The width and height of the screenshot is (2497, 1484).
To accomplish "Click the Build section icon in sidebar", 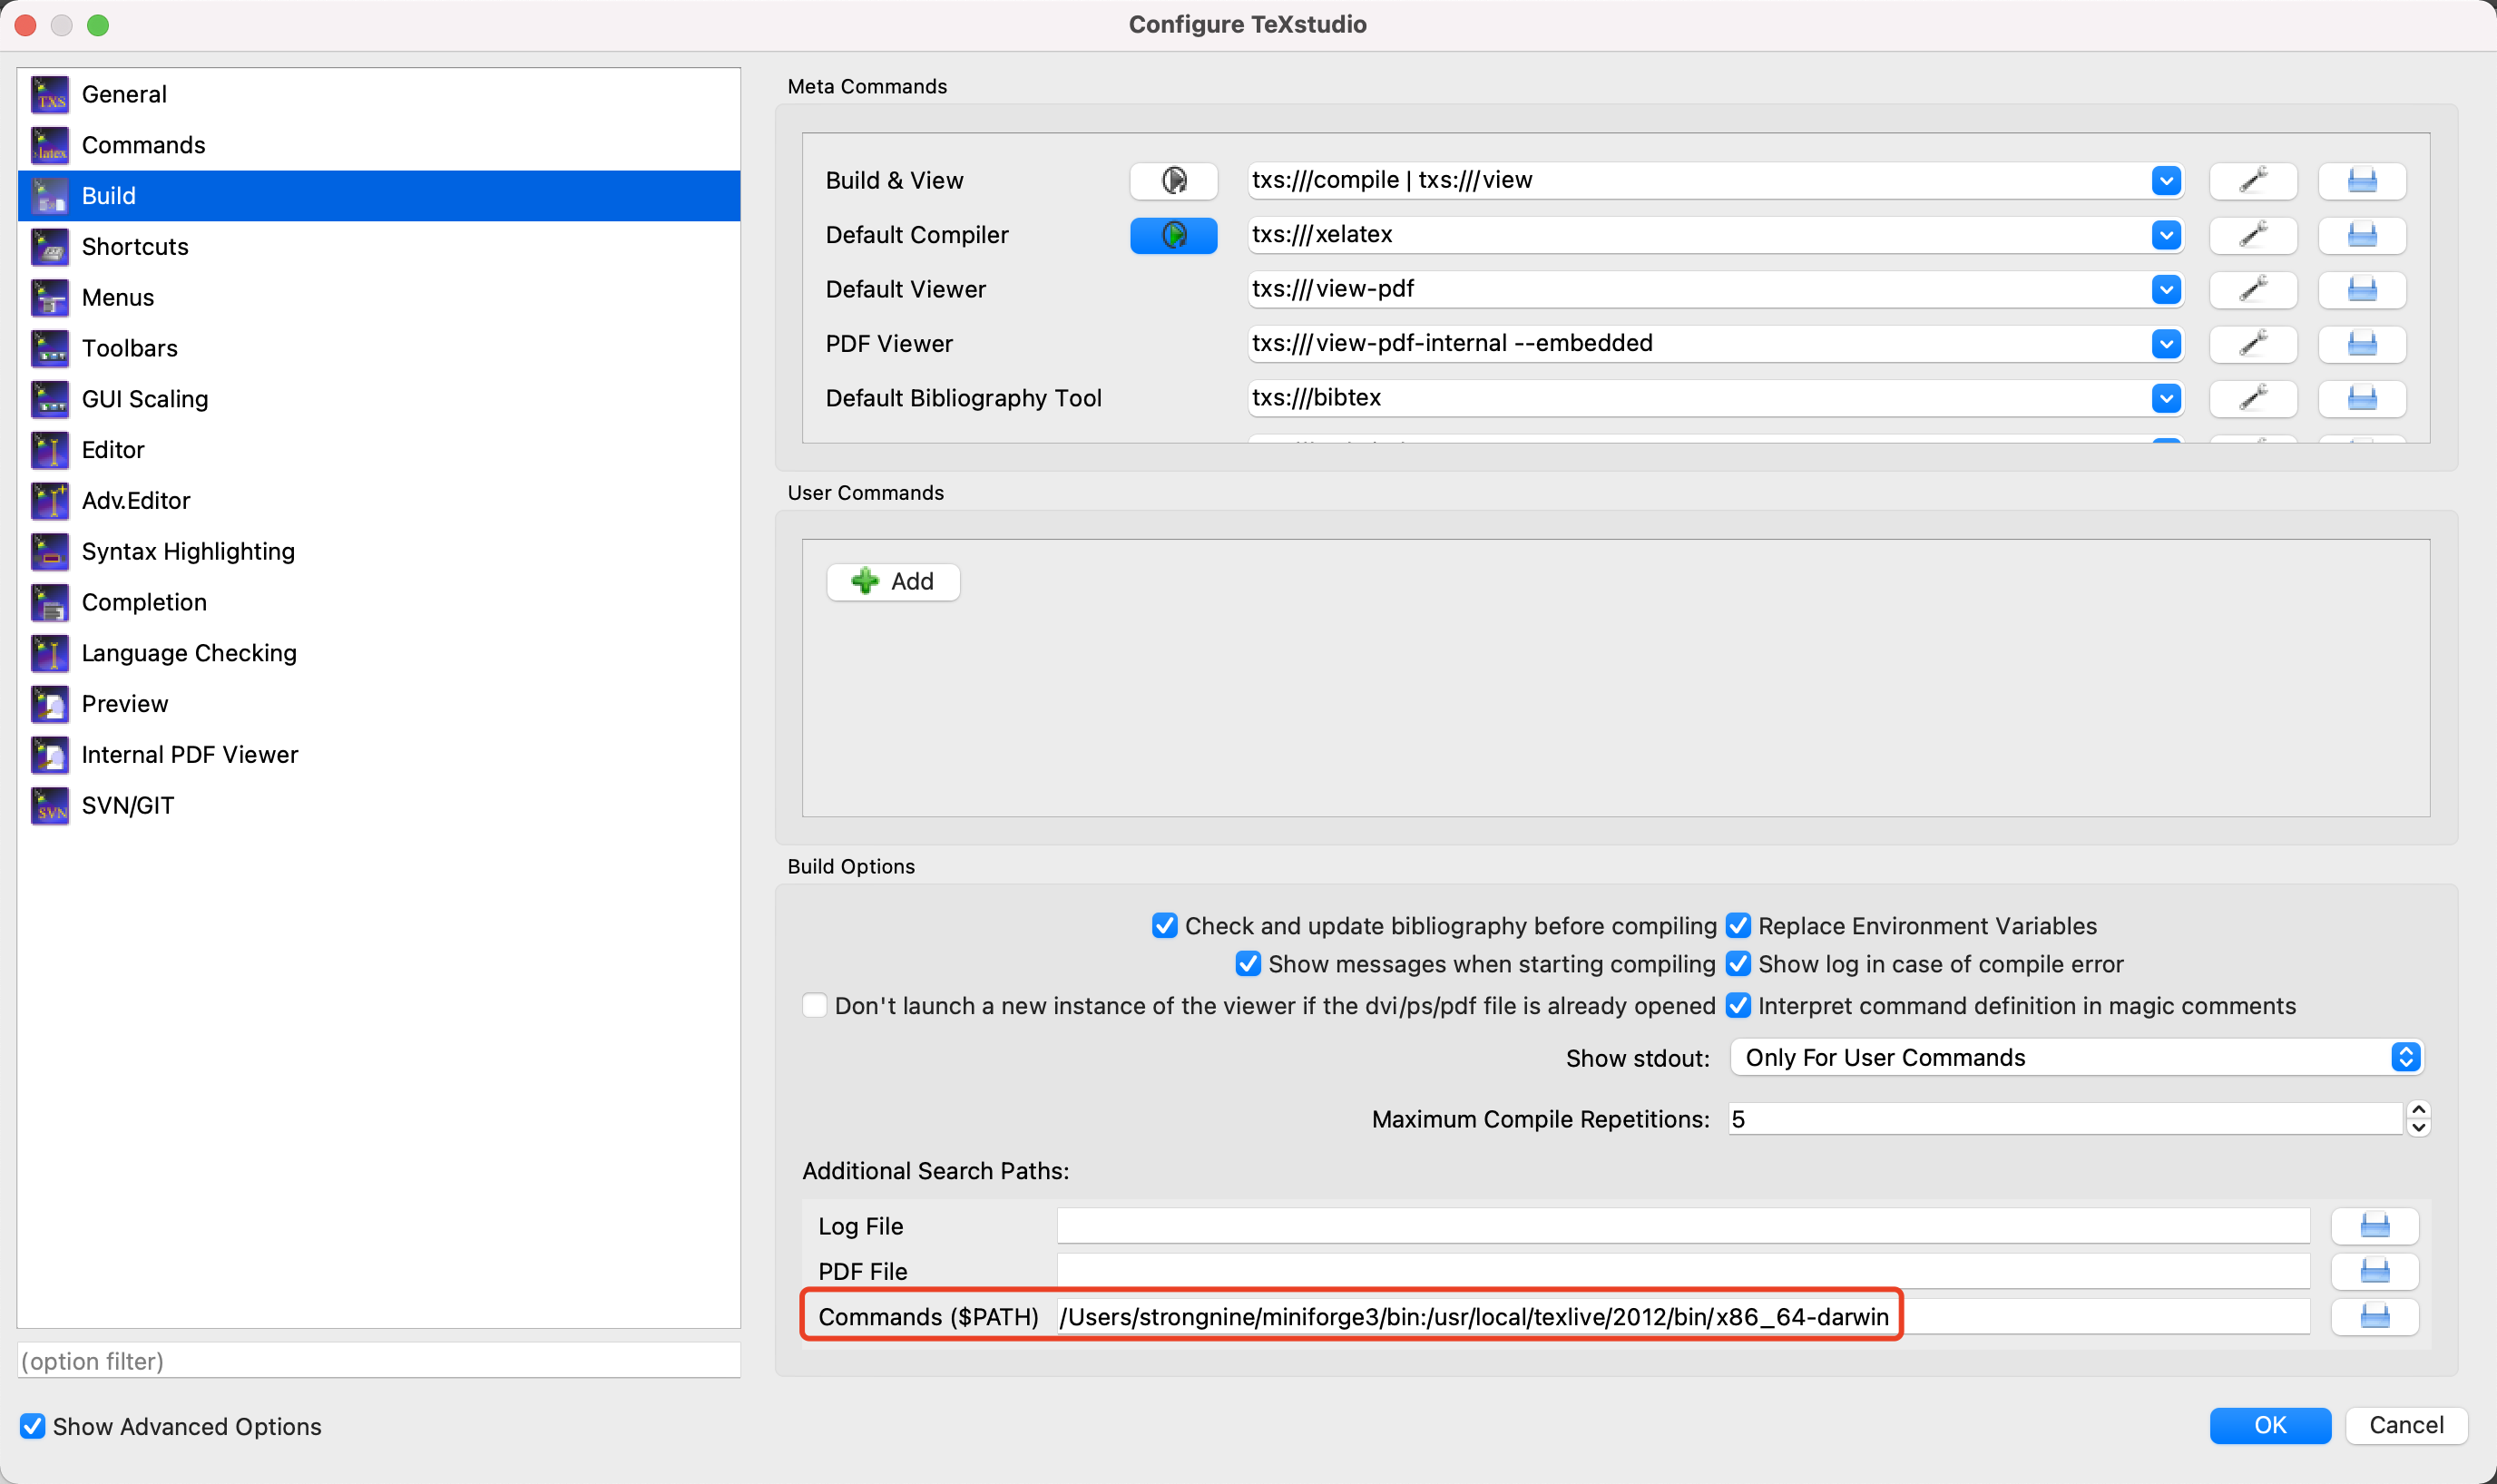I will click(x=48, y=194).
